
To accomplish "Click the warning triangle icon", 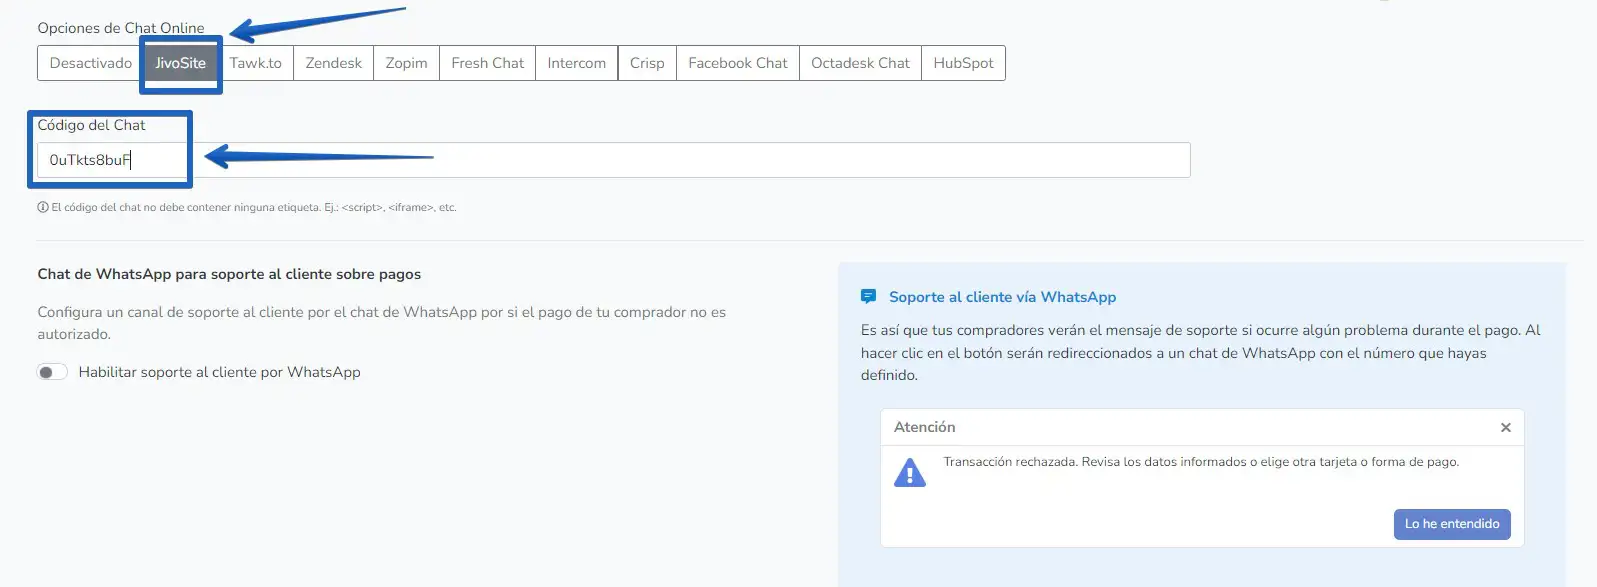I will click(909, 472).
